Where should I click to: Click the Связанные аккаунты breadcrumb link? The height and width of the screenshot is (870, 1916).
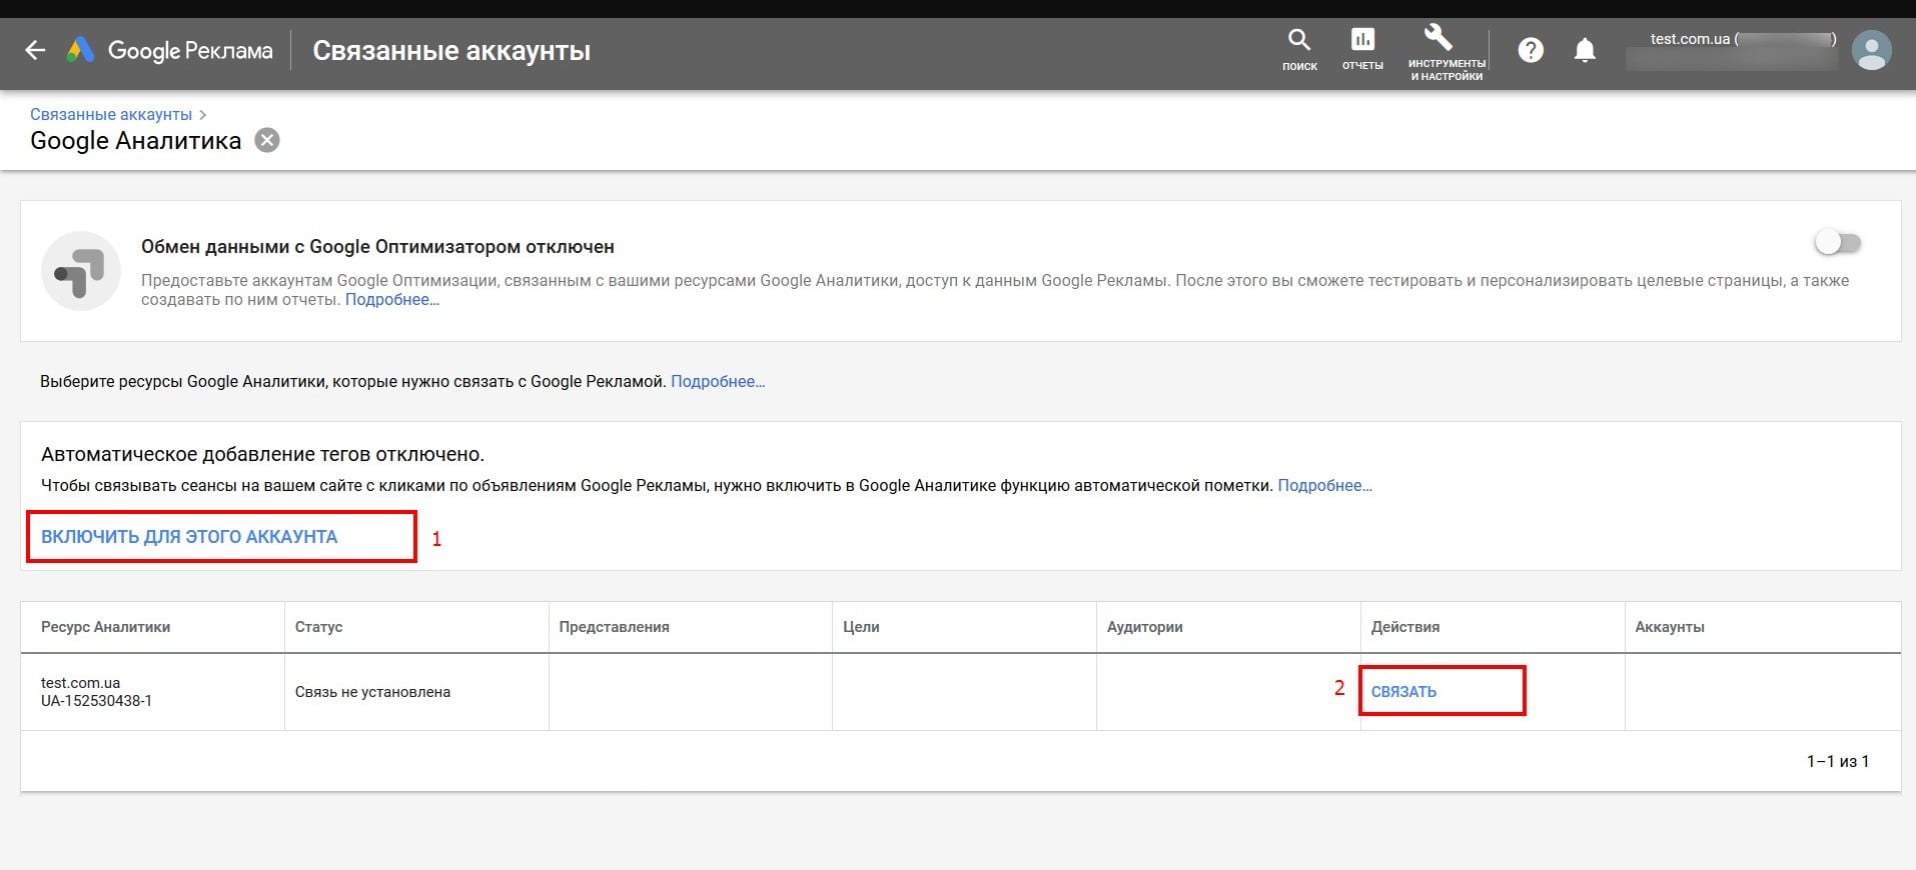click(x=111, y=114)
